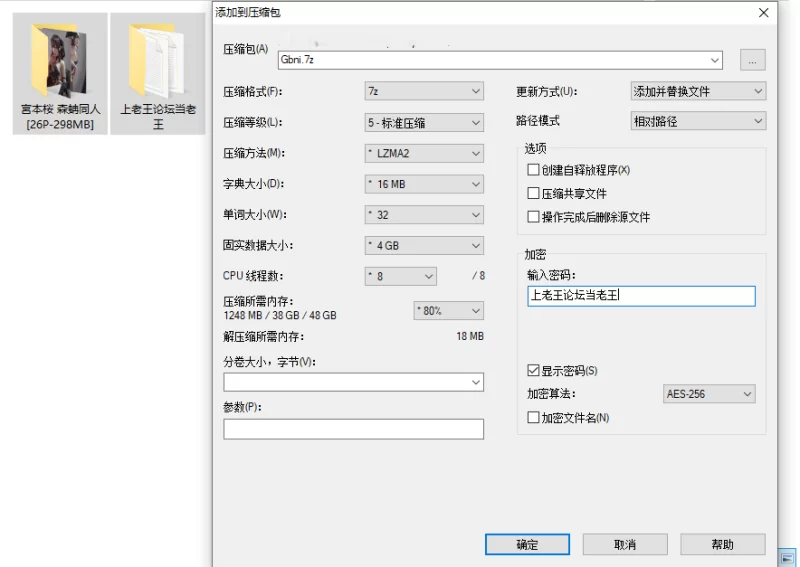800x567 pixels.
Task: Open the 压缩格式 7z dropdown
Action: 424,92
